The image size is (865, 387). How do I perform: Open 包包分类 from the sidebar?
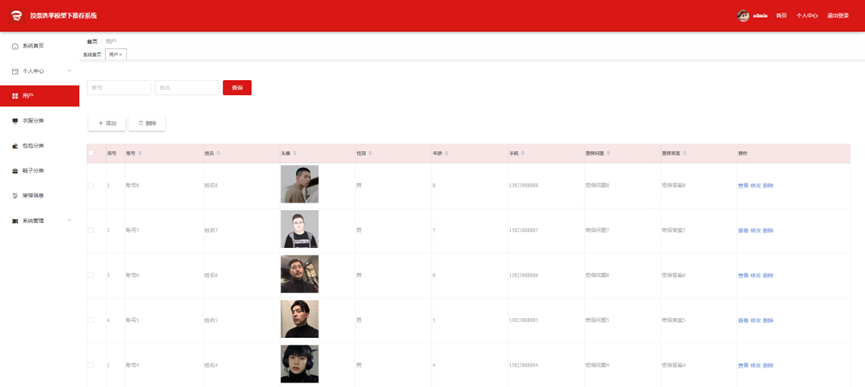[33, 146]
